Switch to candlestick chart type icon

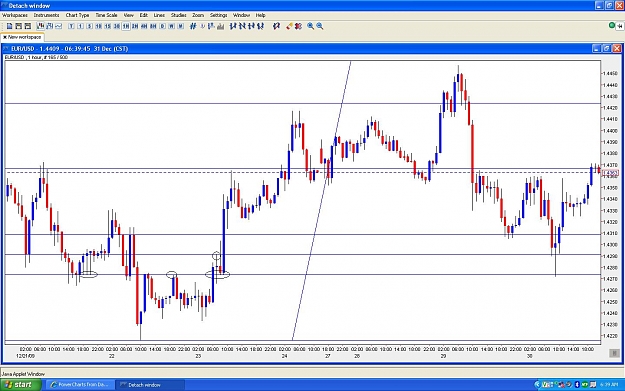point(40,26)
